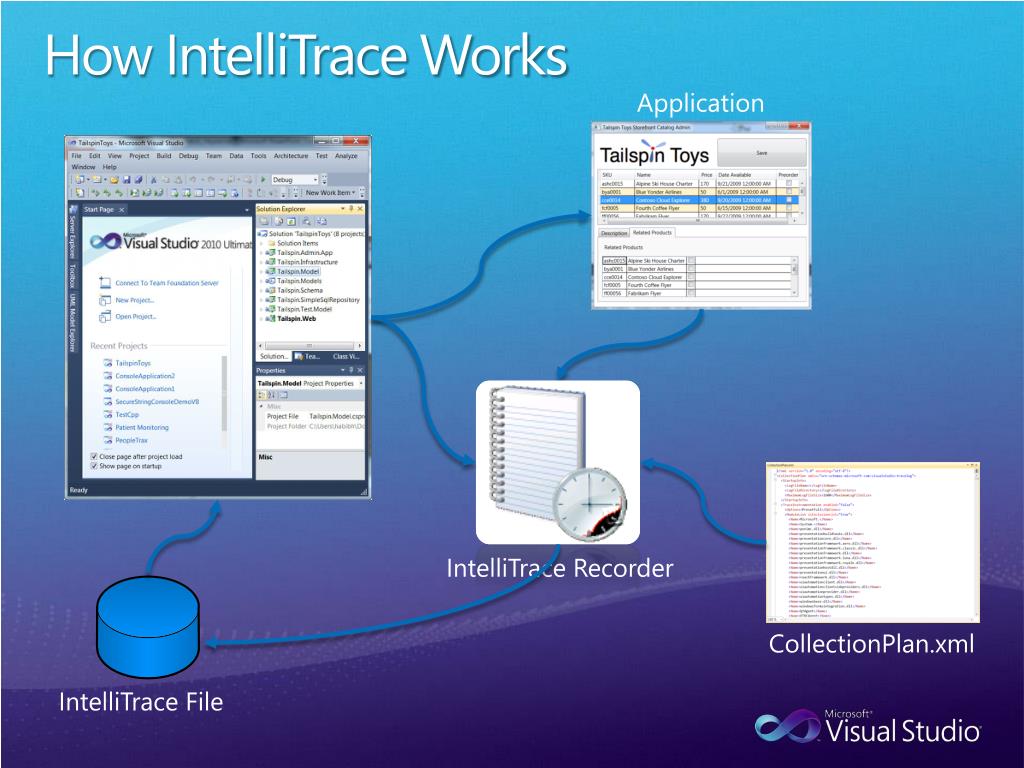Click the IntelliTrace Recorder notebook icon
Screen dimensions: 1024x768
click(x=558, y=462)
